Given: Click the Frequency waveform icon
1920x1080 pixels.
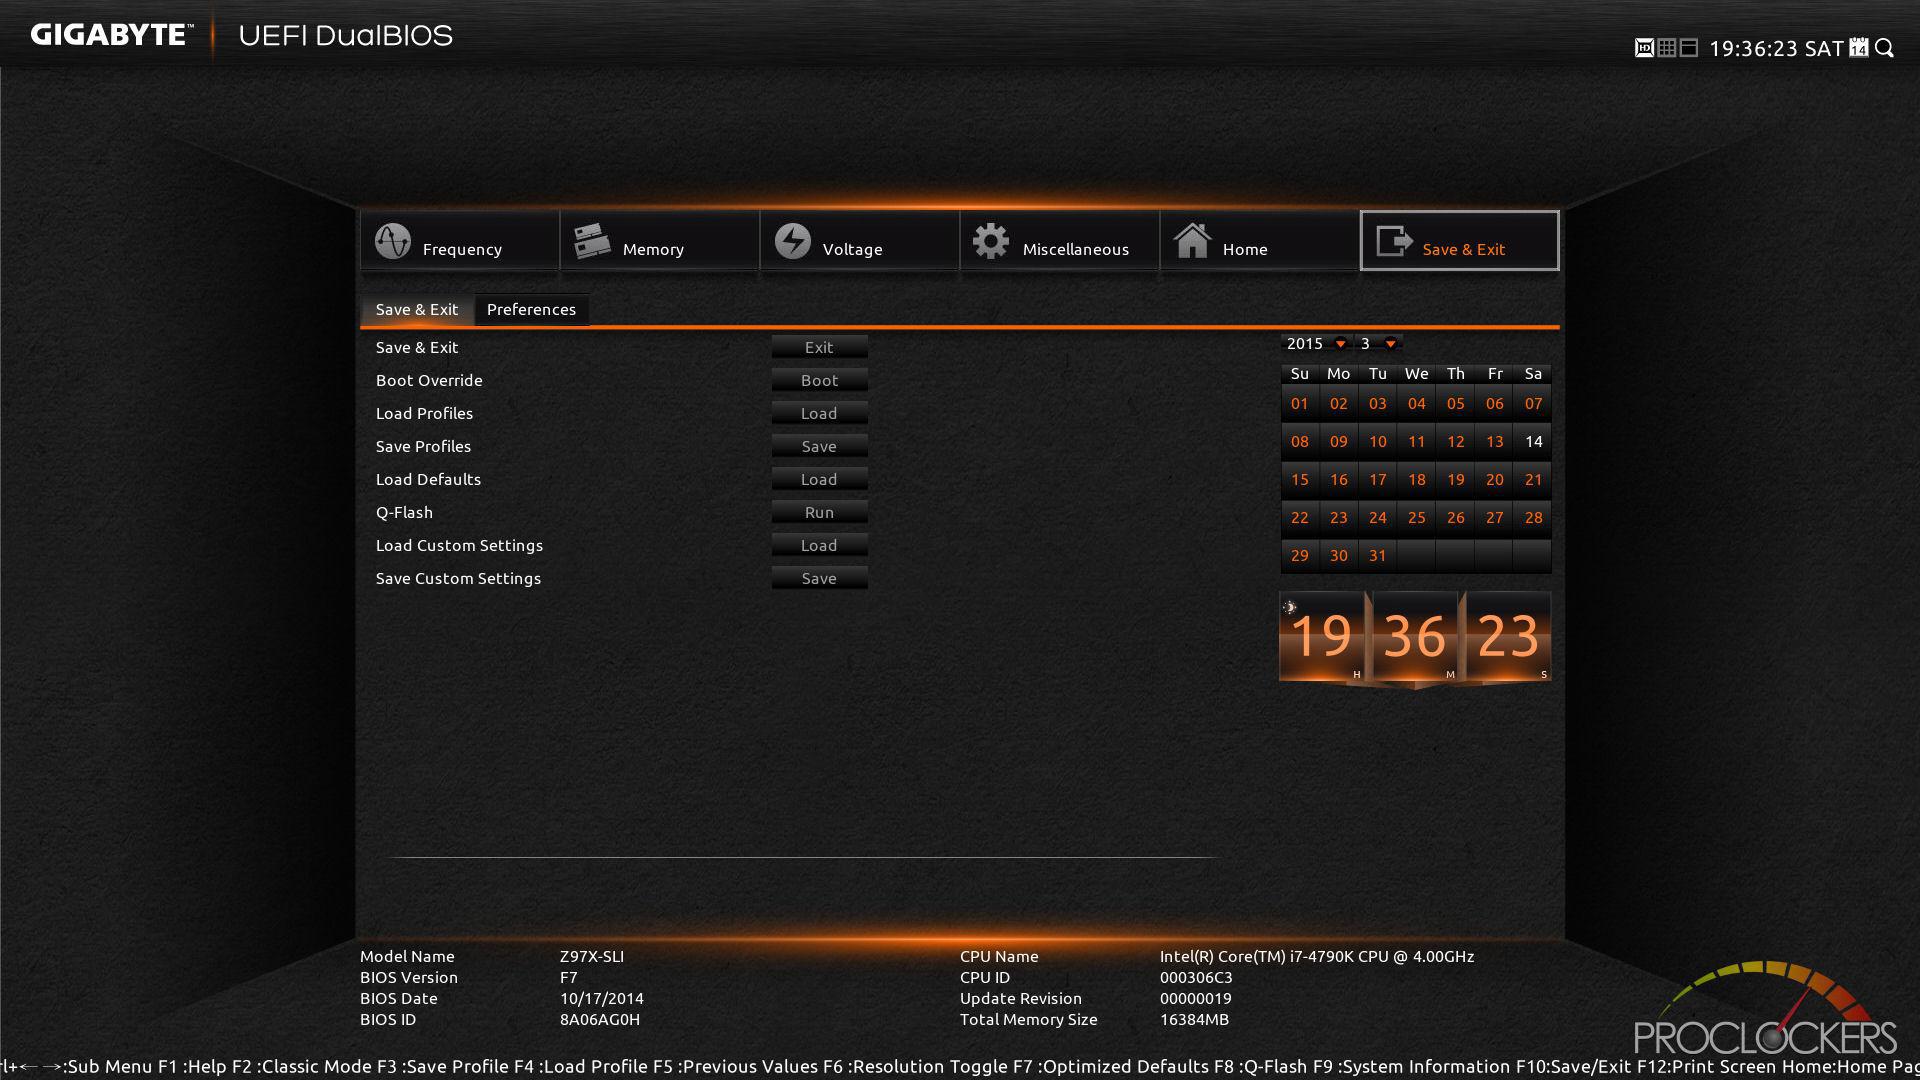Looking at the screenshot, I should [393, 241].
